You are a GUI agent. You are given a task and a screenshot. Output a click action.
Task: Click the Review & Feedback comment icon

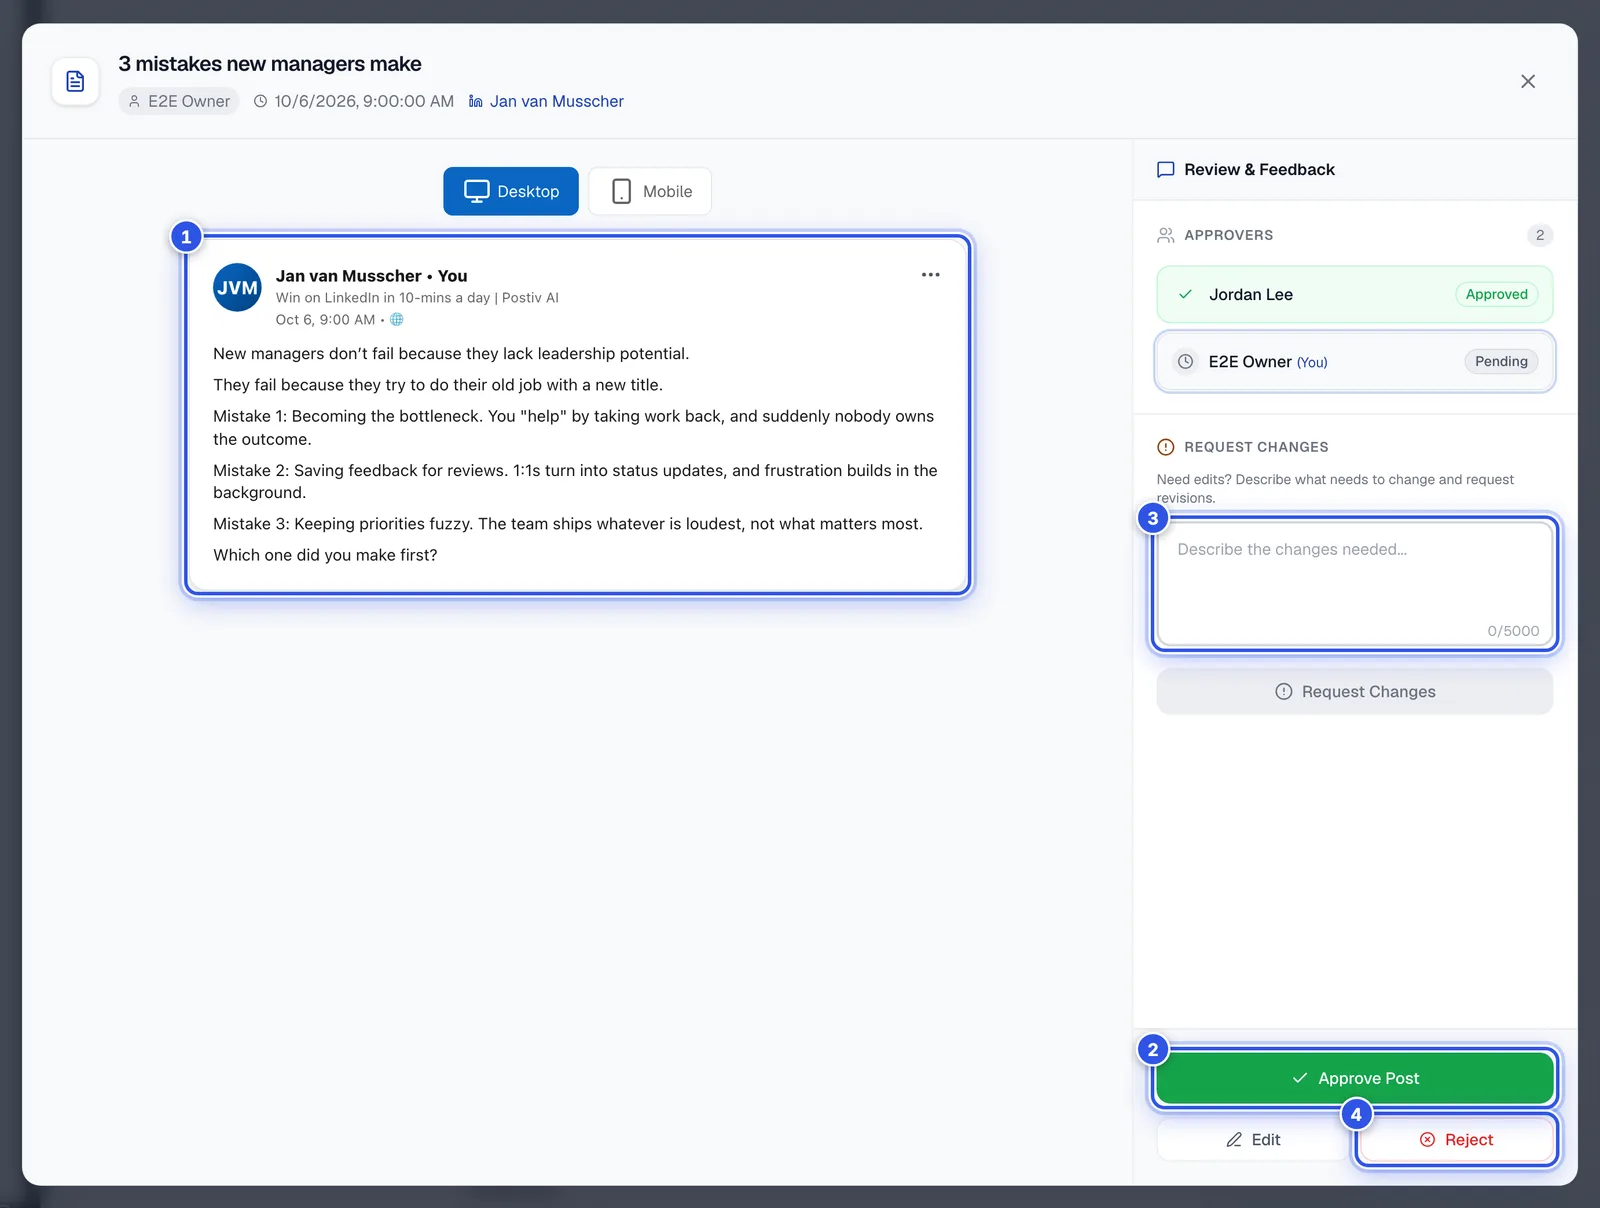pyautogui.click(x=1165, y=170)
